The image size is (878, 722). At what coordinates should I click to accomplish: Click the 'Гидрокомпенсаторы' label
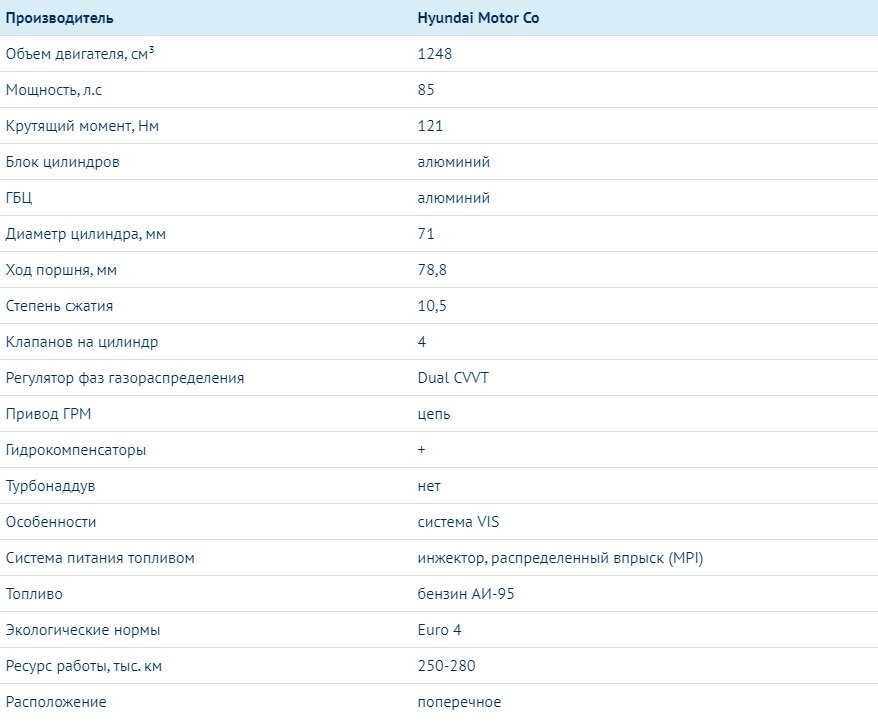point(76,450)
